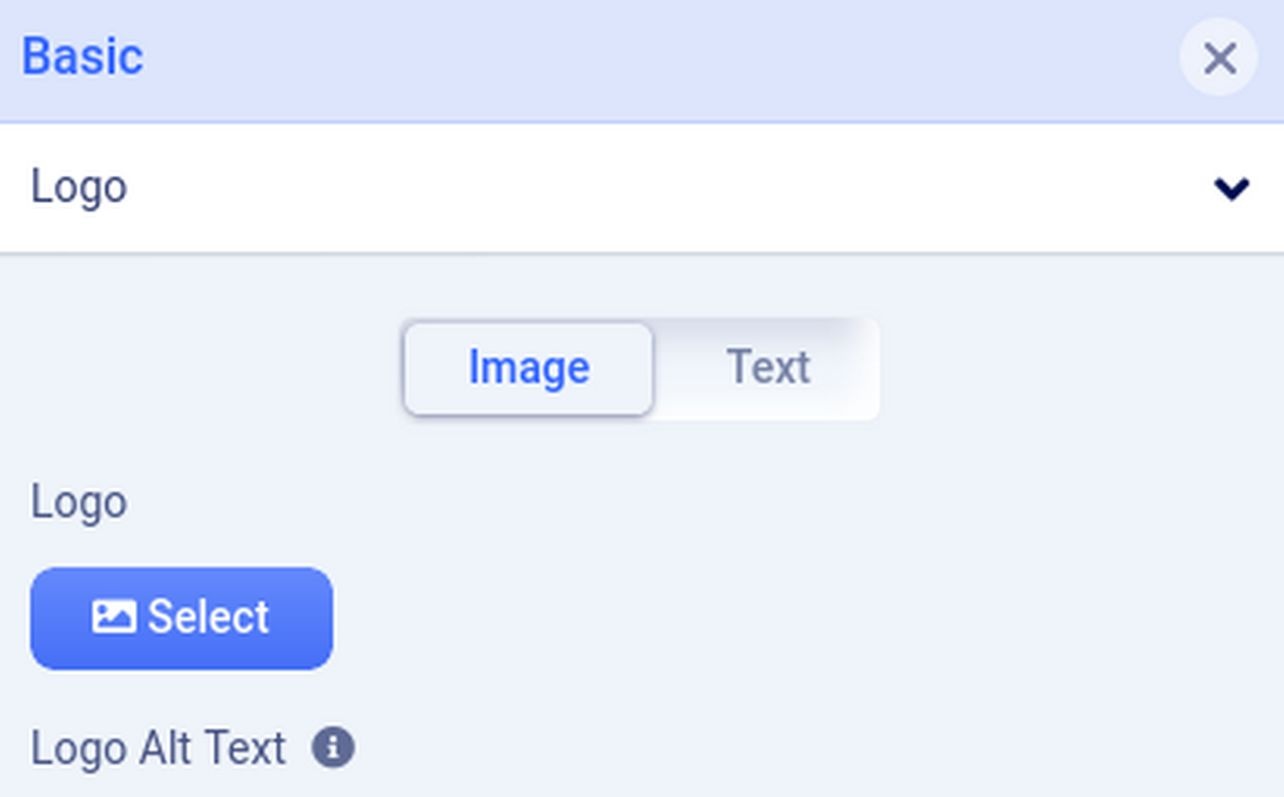Viewport: 1284px width, 797px height.
Task: Choose the Text option for logo
Action: (767, 368)
